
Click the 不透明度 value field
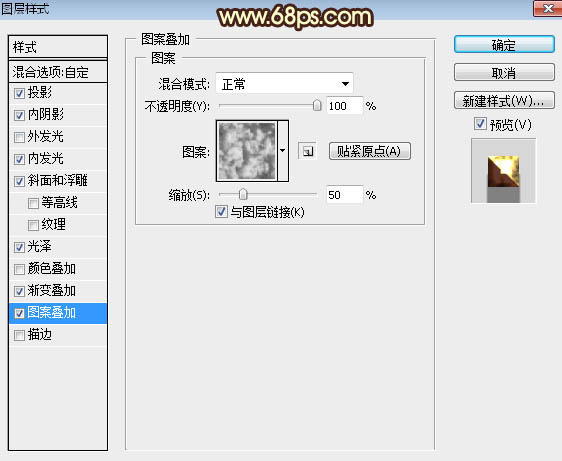click(344, 106)
